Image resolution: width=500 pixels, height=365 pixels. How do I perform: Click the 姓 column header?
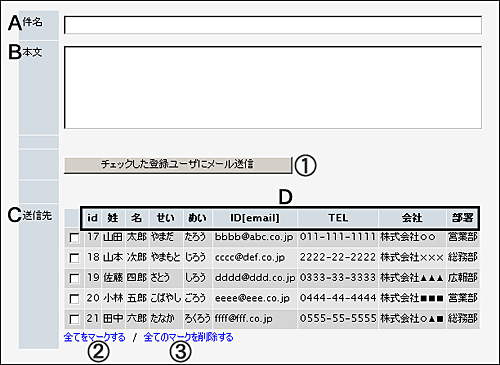113,218
